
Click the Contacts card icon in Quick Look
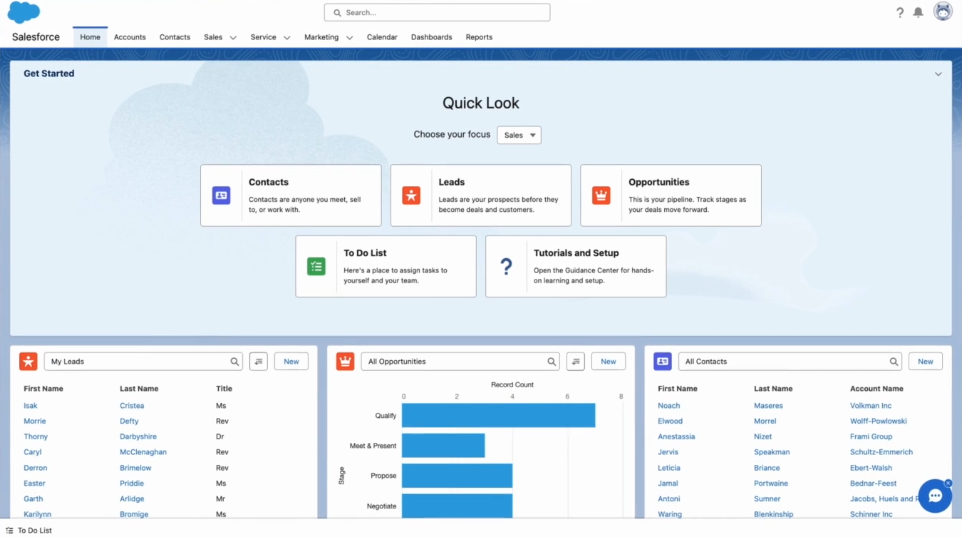[221, 196]
